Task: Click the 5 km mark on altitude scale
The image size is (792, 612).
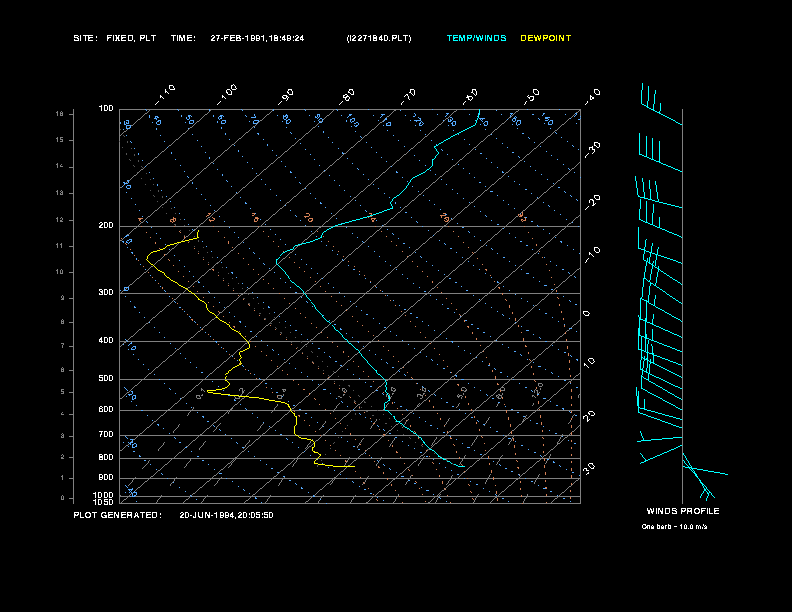Action: 63,392
